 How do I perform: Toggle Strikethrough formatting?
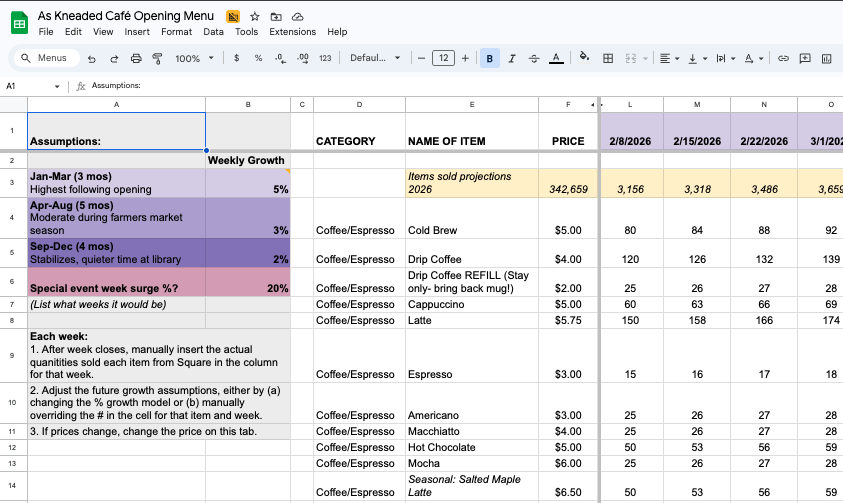click(534, 58)
